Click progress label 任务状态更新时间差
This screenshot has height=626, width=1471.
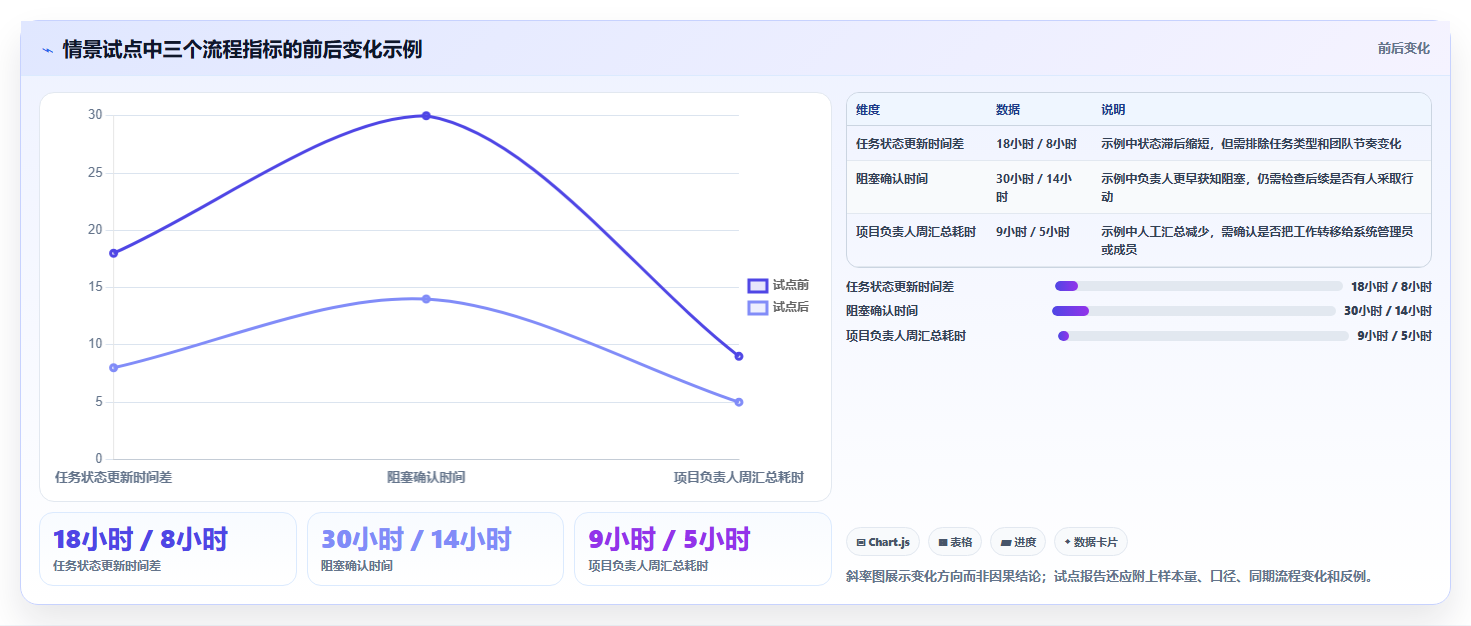point(900,286)
